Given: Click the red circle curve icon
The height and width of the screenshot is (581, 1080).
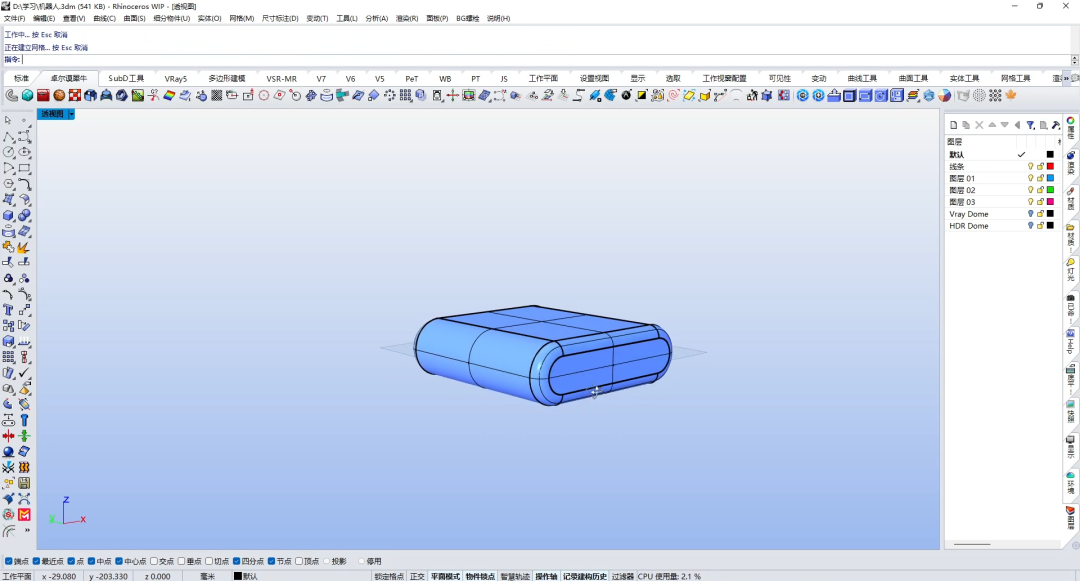Looking at the screenshot, I should [264, 96].
